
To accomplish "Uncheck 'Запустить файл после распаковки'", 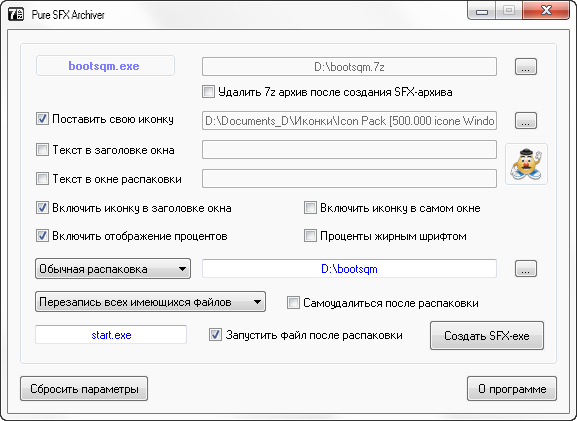I will 215,335.
